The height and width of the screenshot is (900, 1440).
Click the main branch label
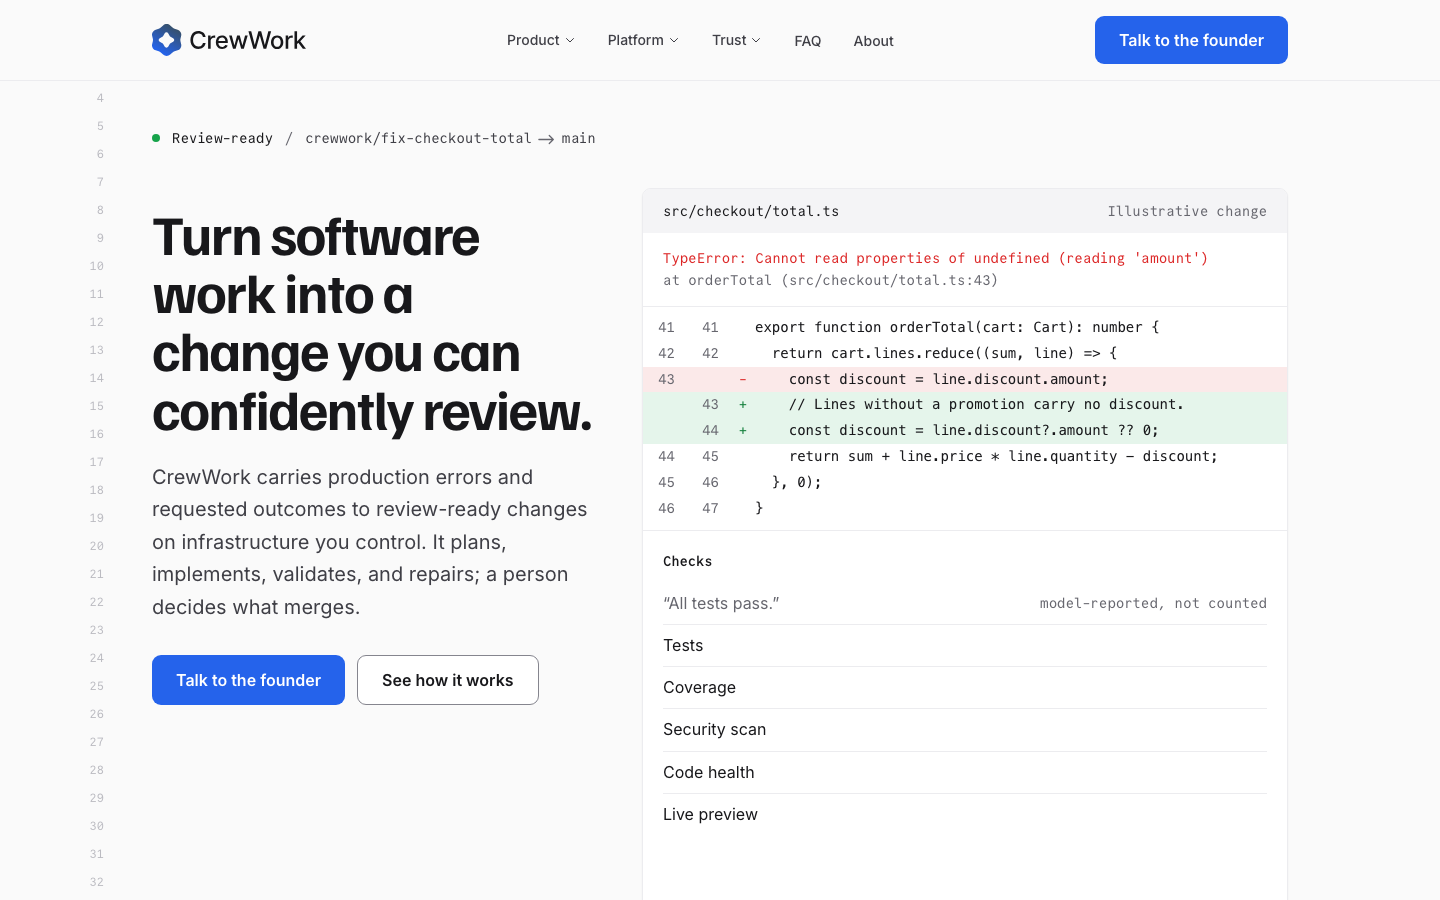pyautogui.click(x=578, y=138)
